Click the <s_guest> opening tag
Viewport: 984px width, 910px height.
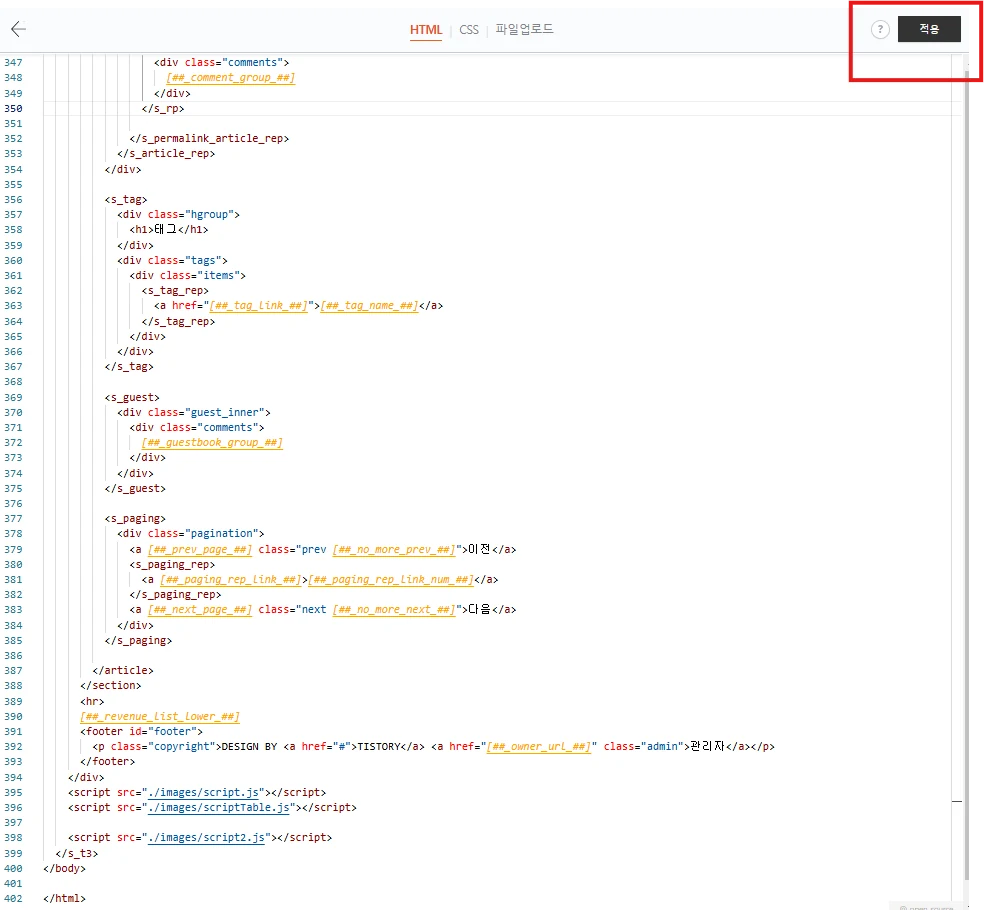pos(132,397)
